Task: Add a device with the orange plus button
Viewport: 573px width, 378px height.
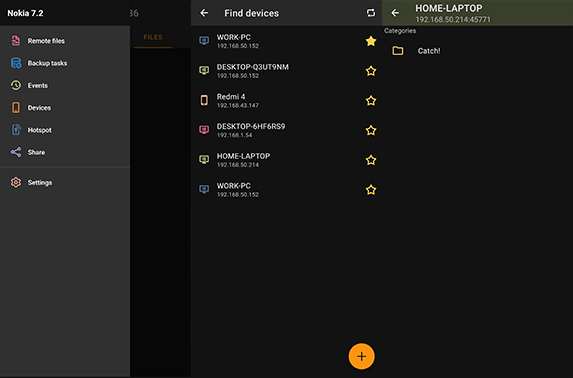Action: click(361, 356)
